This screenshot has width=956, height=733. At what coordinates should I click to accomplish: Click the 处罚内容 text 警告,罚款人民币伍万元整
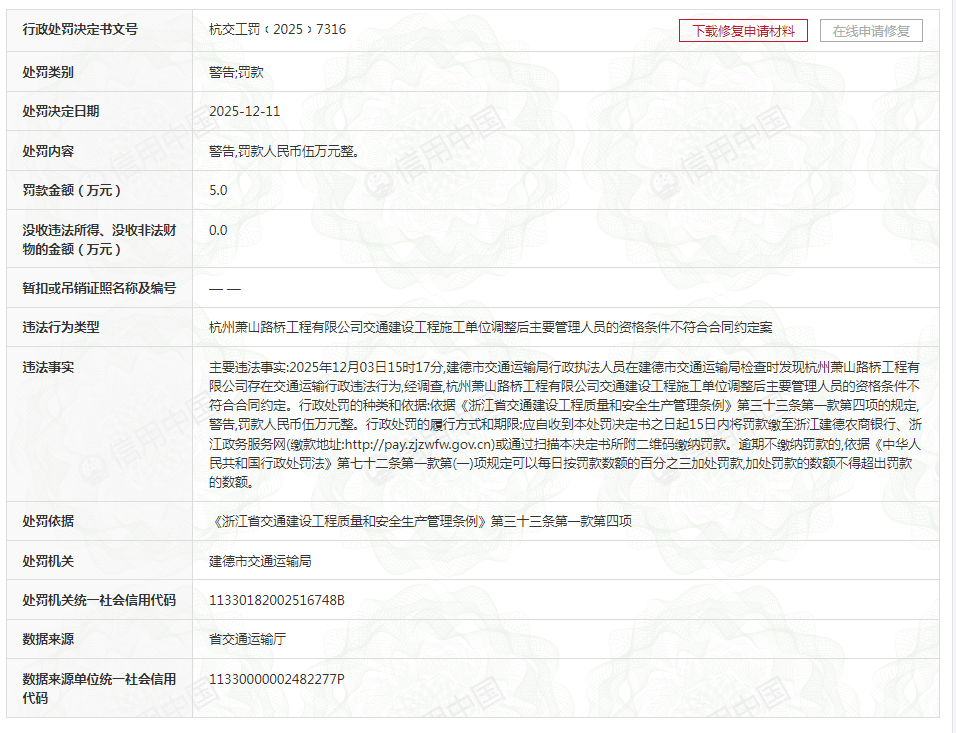click(x=284, y=151)
